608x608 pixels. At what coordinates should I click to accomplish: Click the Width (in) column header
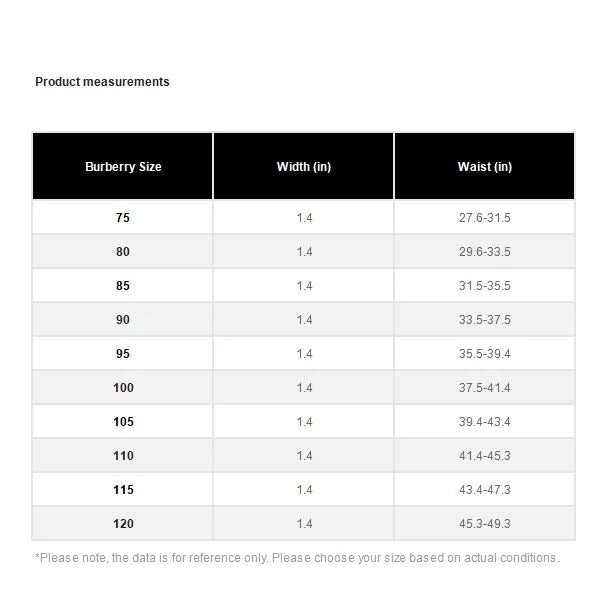tap(304, 167)
